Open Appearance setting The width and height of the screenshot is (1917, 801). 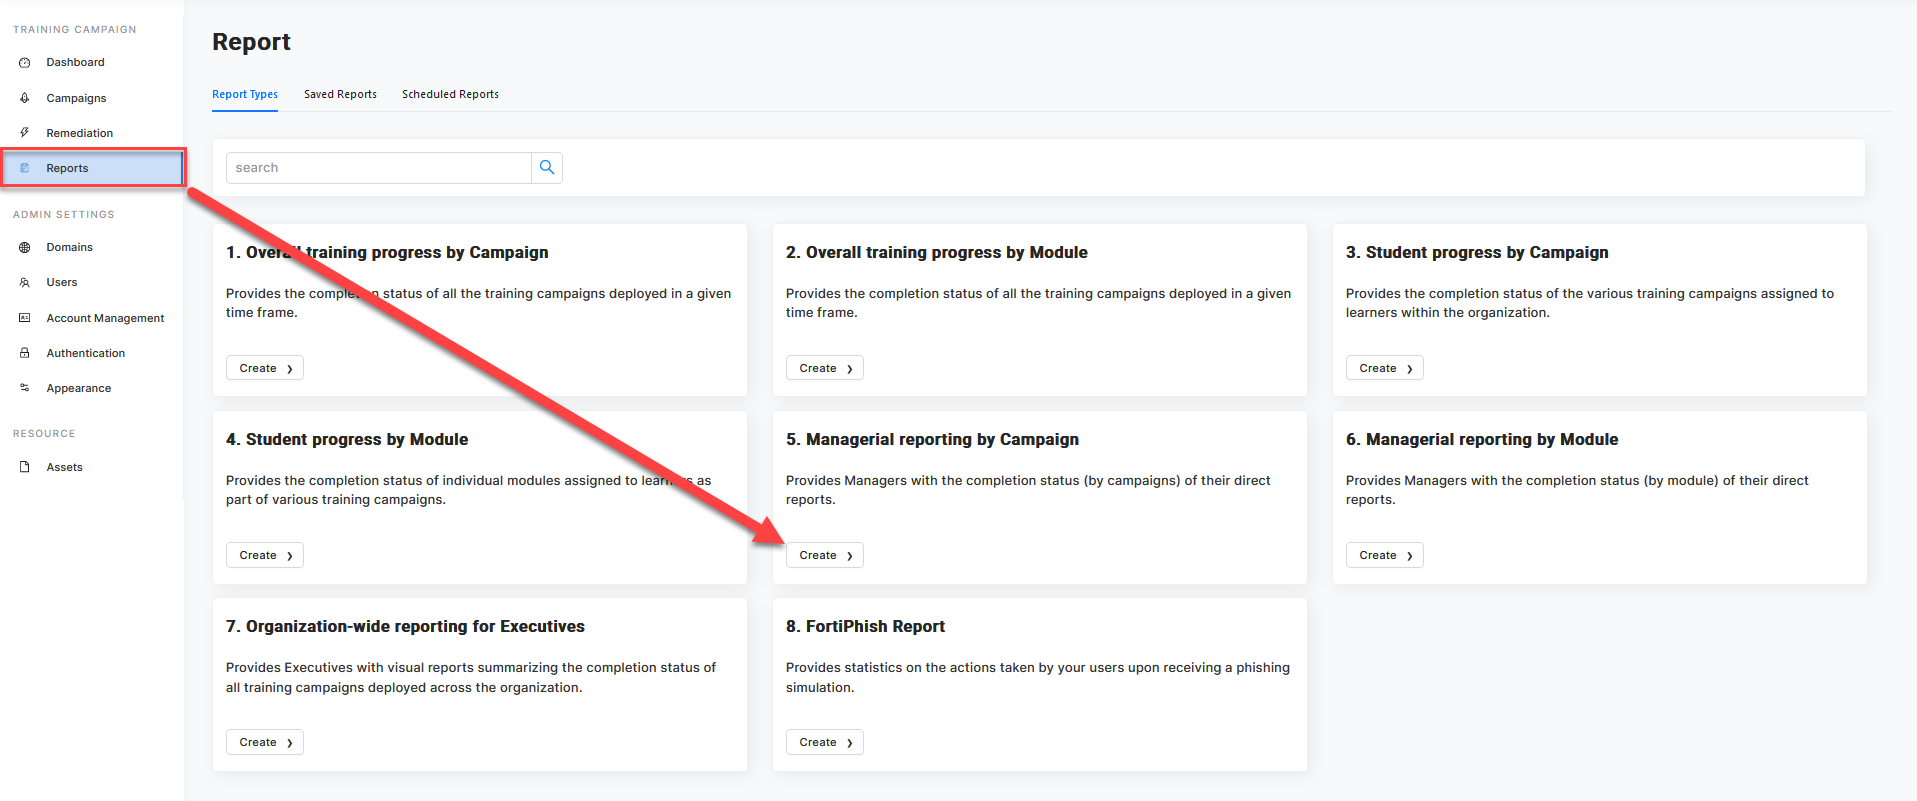78,388
